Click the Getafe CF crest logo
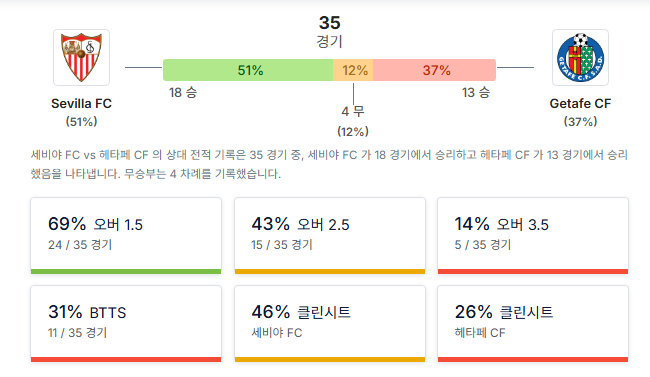650x377 pixels. pos(580,57)
